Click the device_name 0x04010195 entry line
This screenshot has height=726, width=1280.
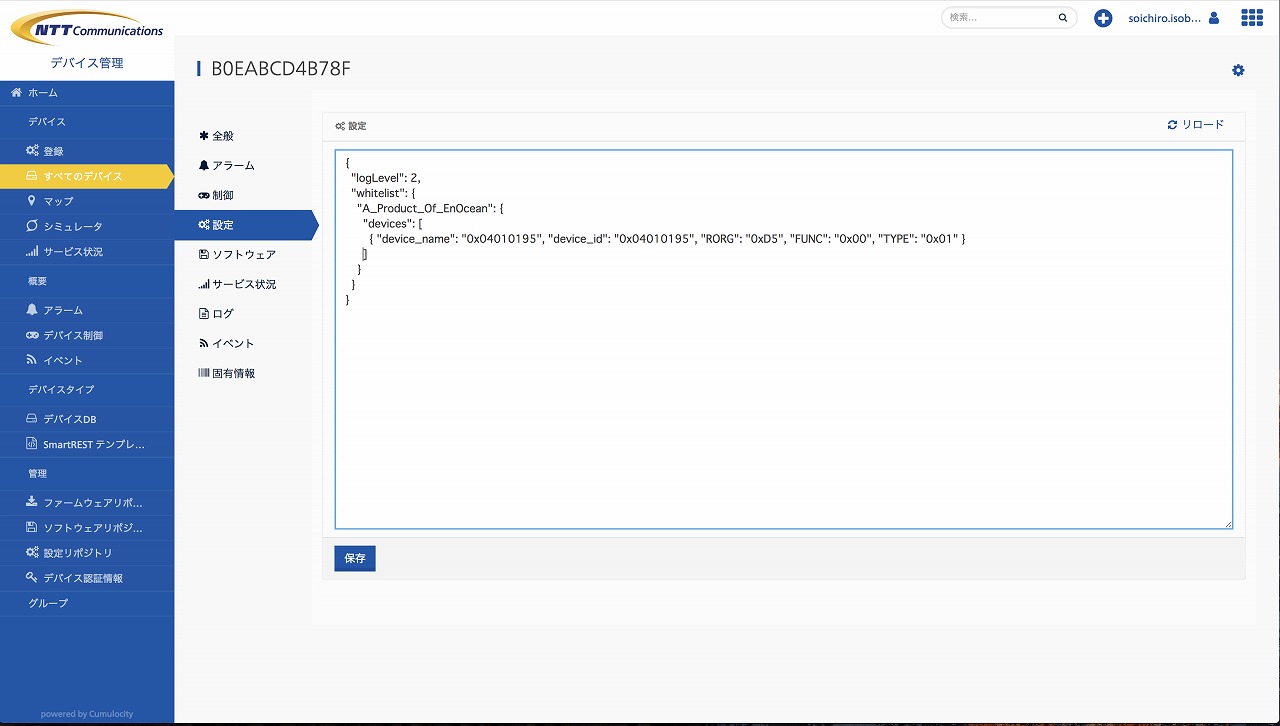[x=667, y=239]
